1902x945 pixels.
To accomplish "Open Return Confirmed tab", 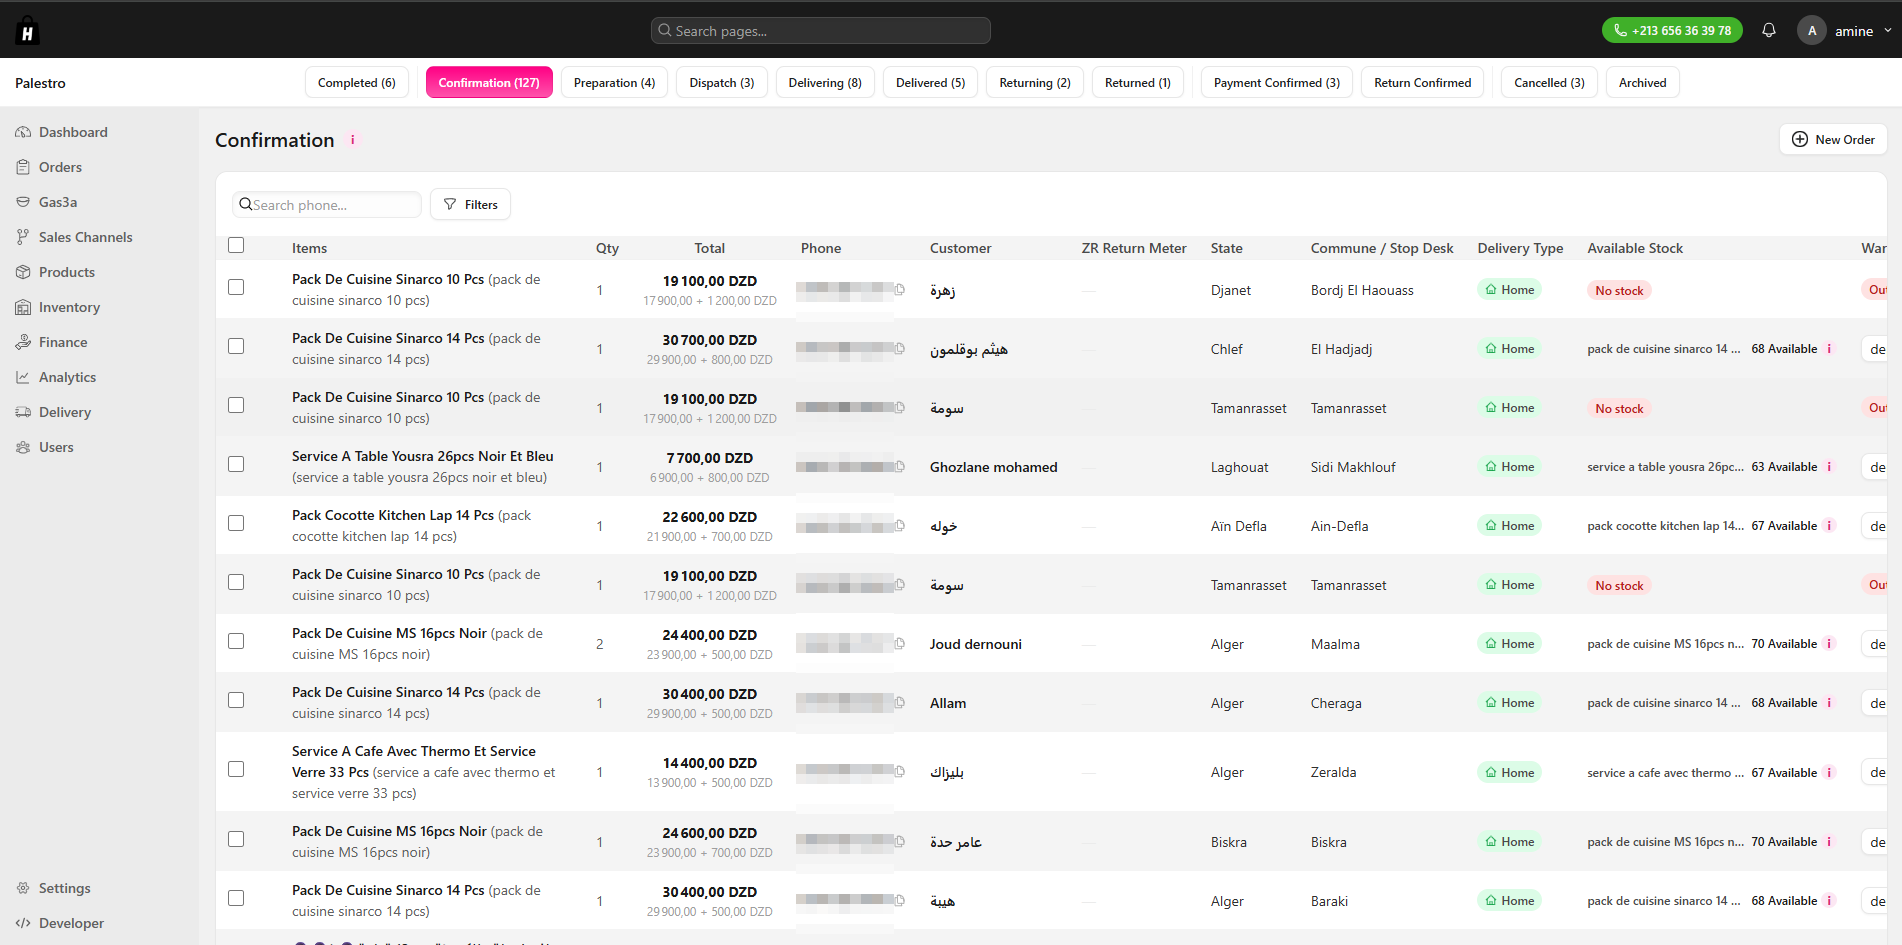I will pos(1422,83).
